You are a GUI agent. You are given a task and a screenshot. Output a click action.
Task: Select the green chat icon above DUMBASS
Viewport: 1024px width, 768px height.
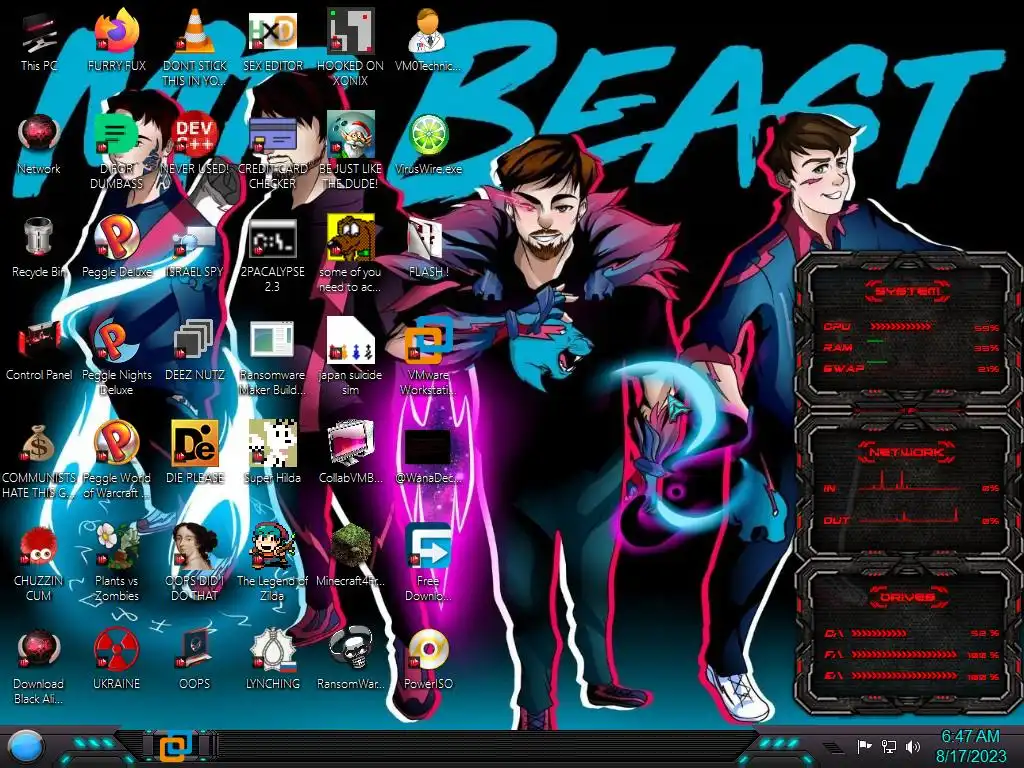tap(117, 135)
